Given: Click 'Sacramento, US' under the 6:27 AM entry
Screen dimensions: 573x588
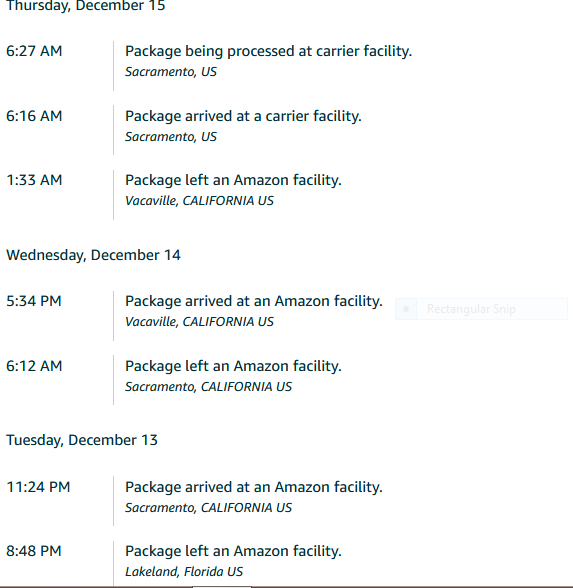Looking at the screenshot, I should pos(171,72).
